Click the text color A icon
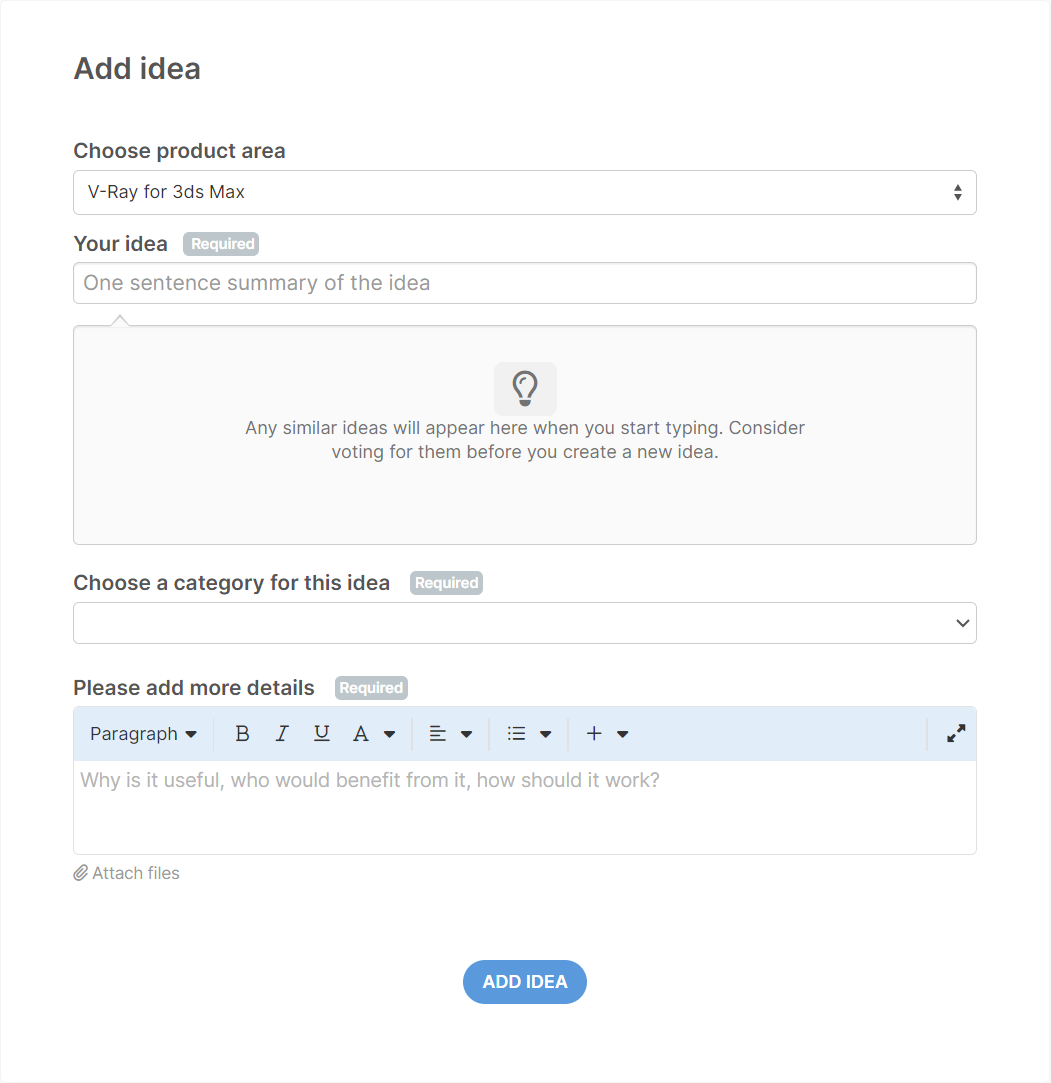 pyautogui.click(x=361, y=734)
